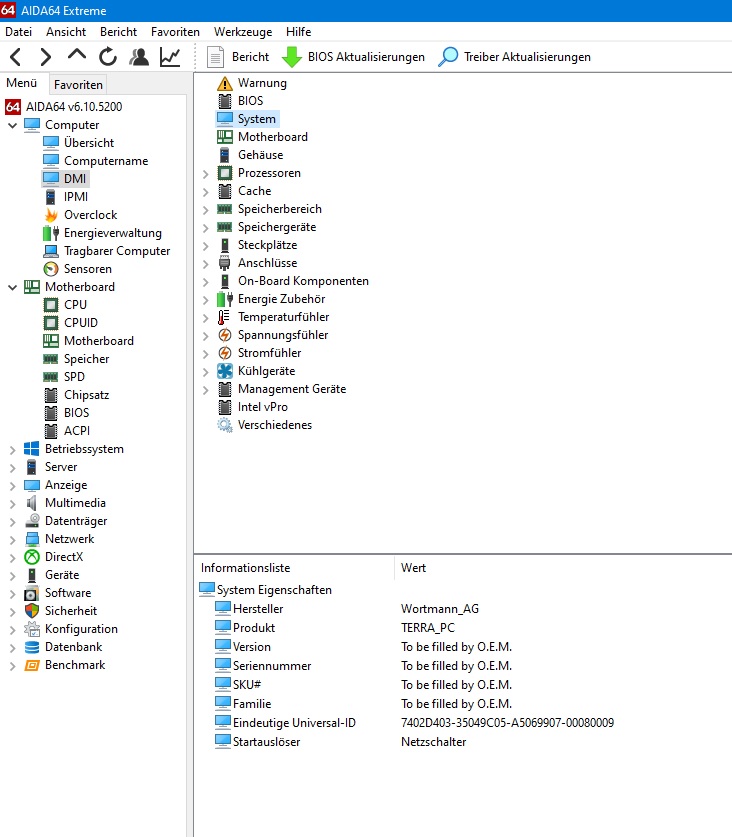Click the Datenbank database icon
Image resolution: width=732 pixels, height=837 pixels.
pyautogui.click(x=32, y=647)
